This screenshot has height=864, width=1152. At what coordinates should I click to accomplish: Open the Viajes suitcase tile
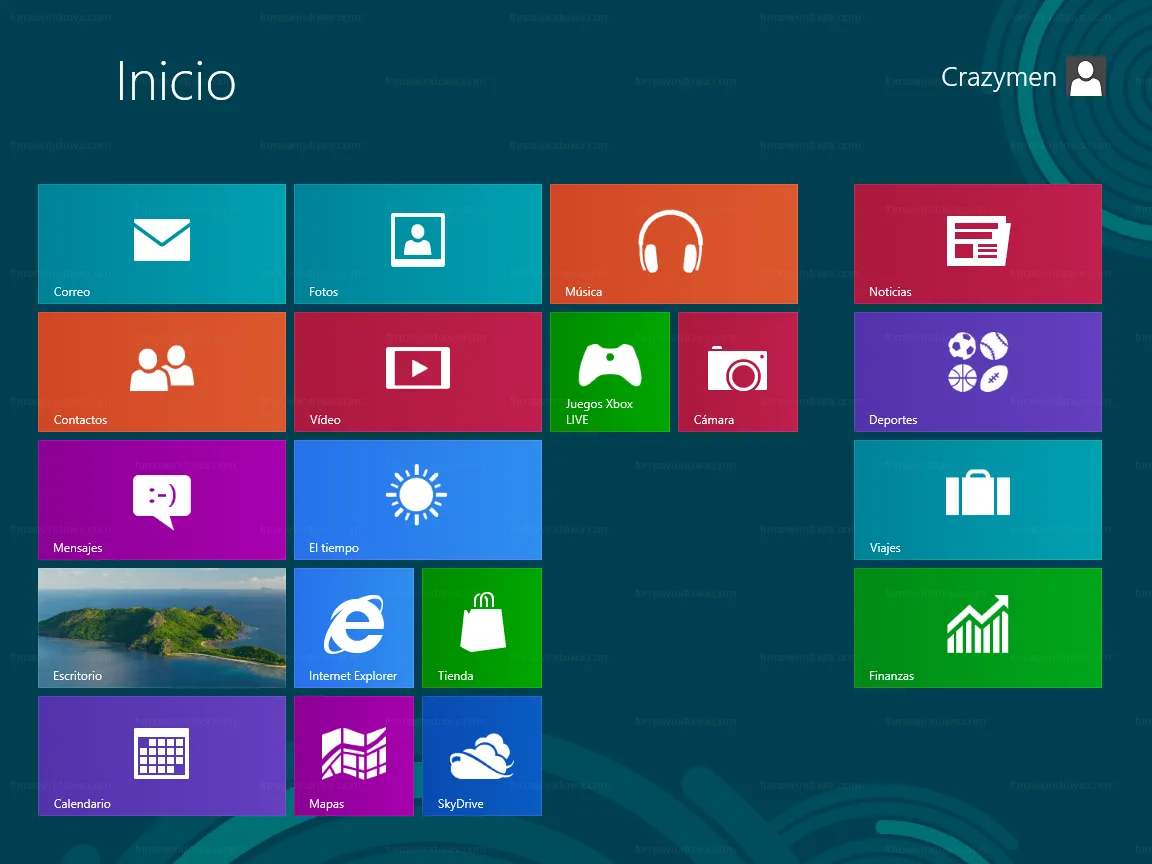tap(977, 500)
